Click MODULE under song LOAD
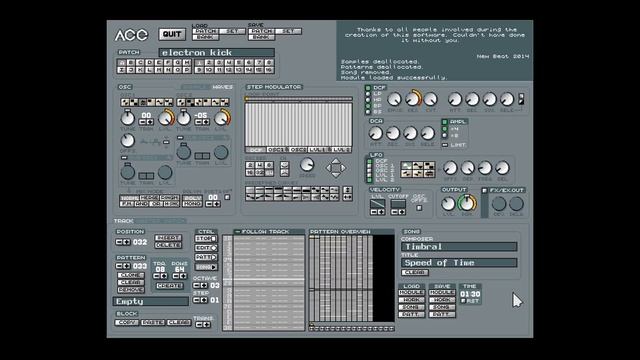640x360 pixels. (x=411, y=293)
